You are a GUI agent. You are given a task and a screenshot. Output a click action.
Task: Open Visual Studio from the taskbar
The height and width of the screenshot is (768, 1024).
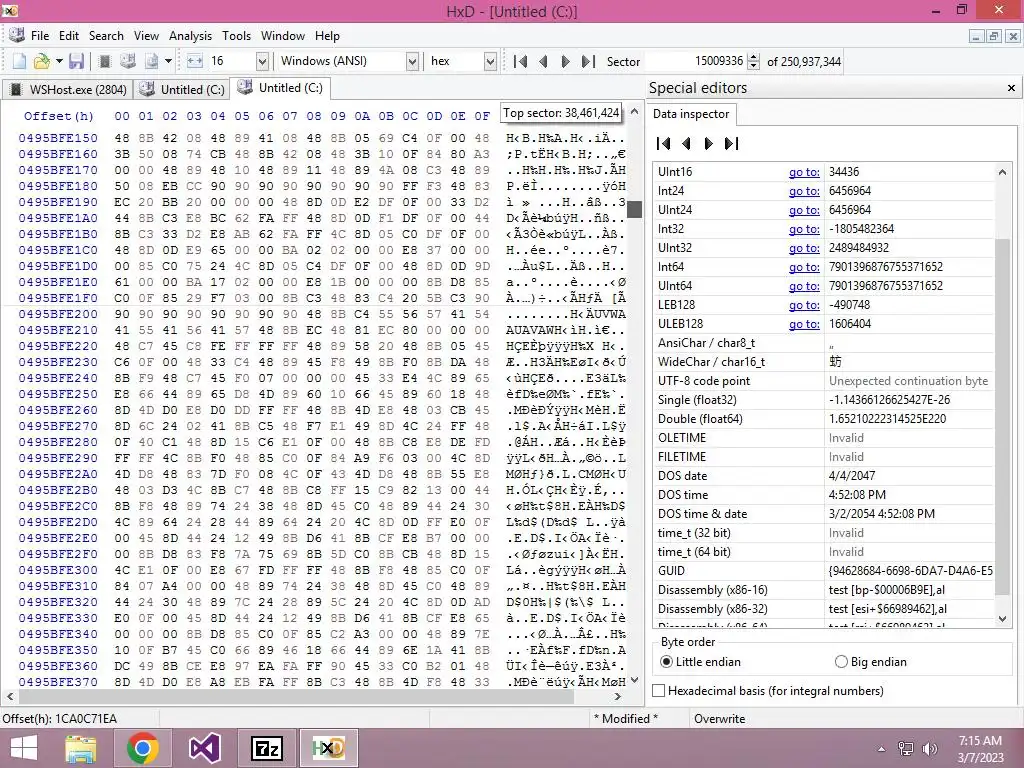(x=204, y=748)
